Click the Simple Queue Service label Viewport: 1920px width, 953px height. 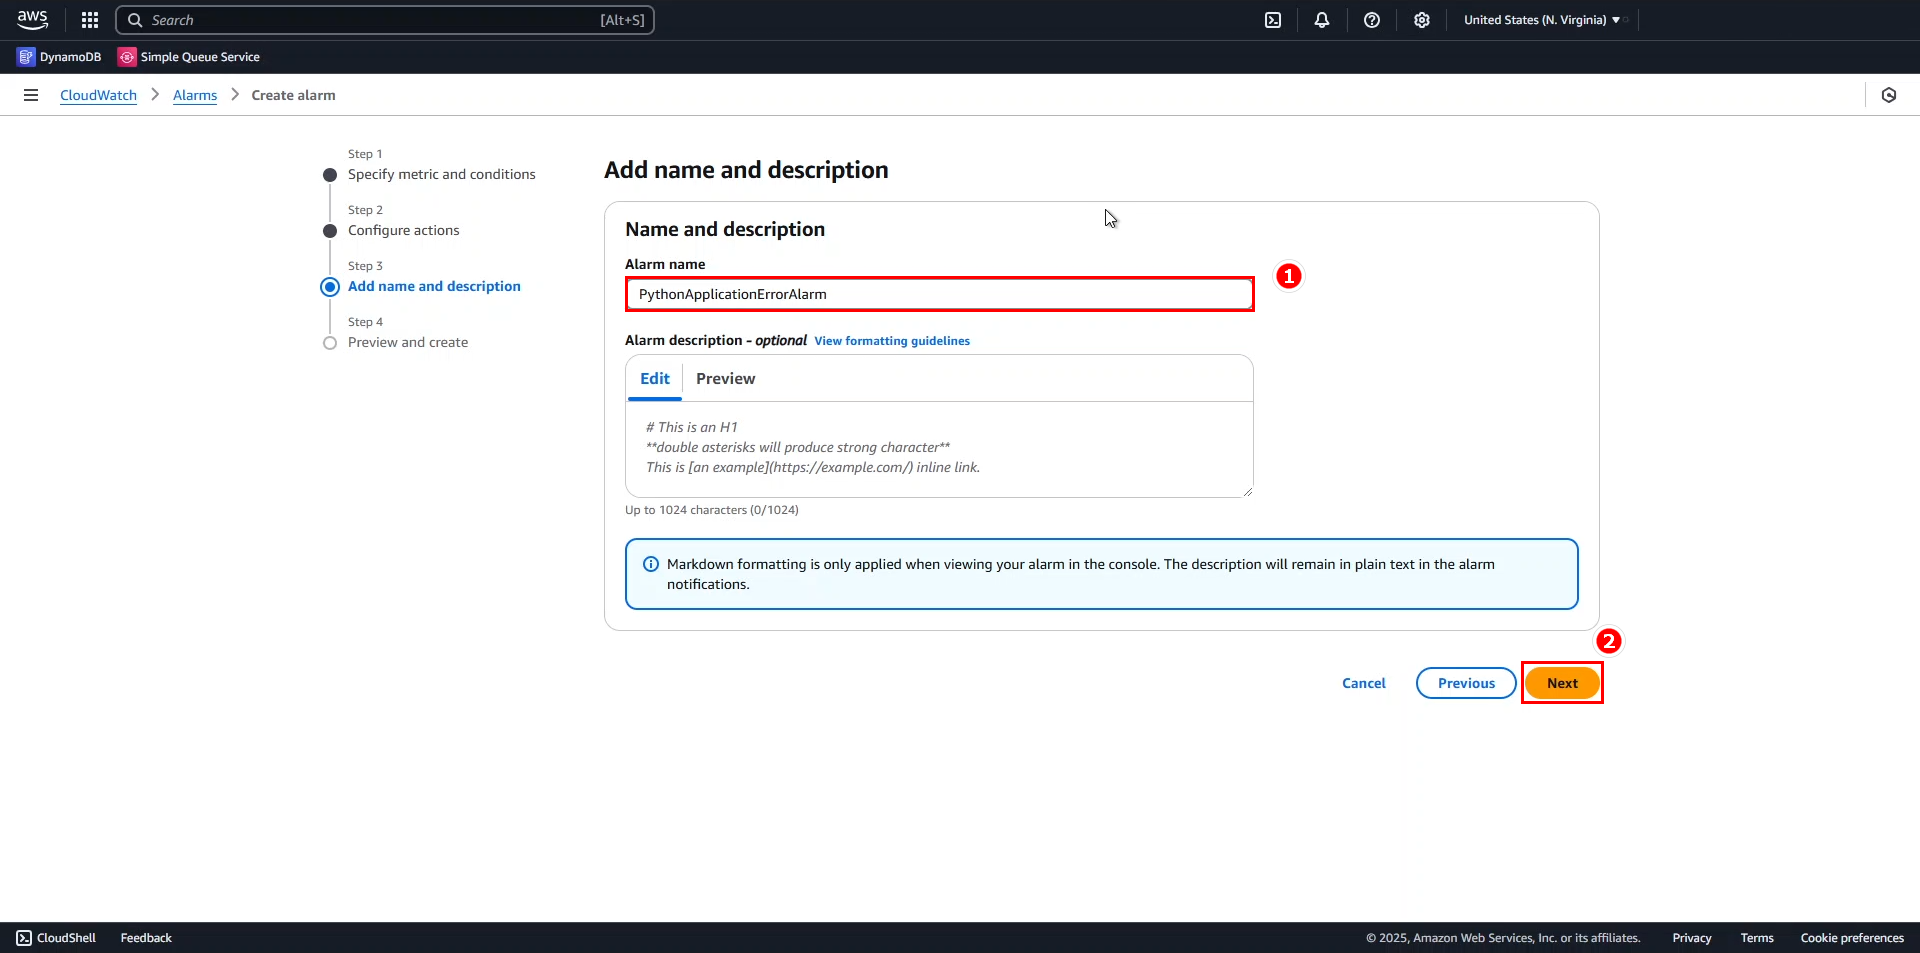point(200,57)
